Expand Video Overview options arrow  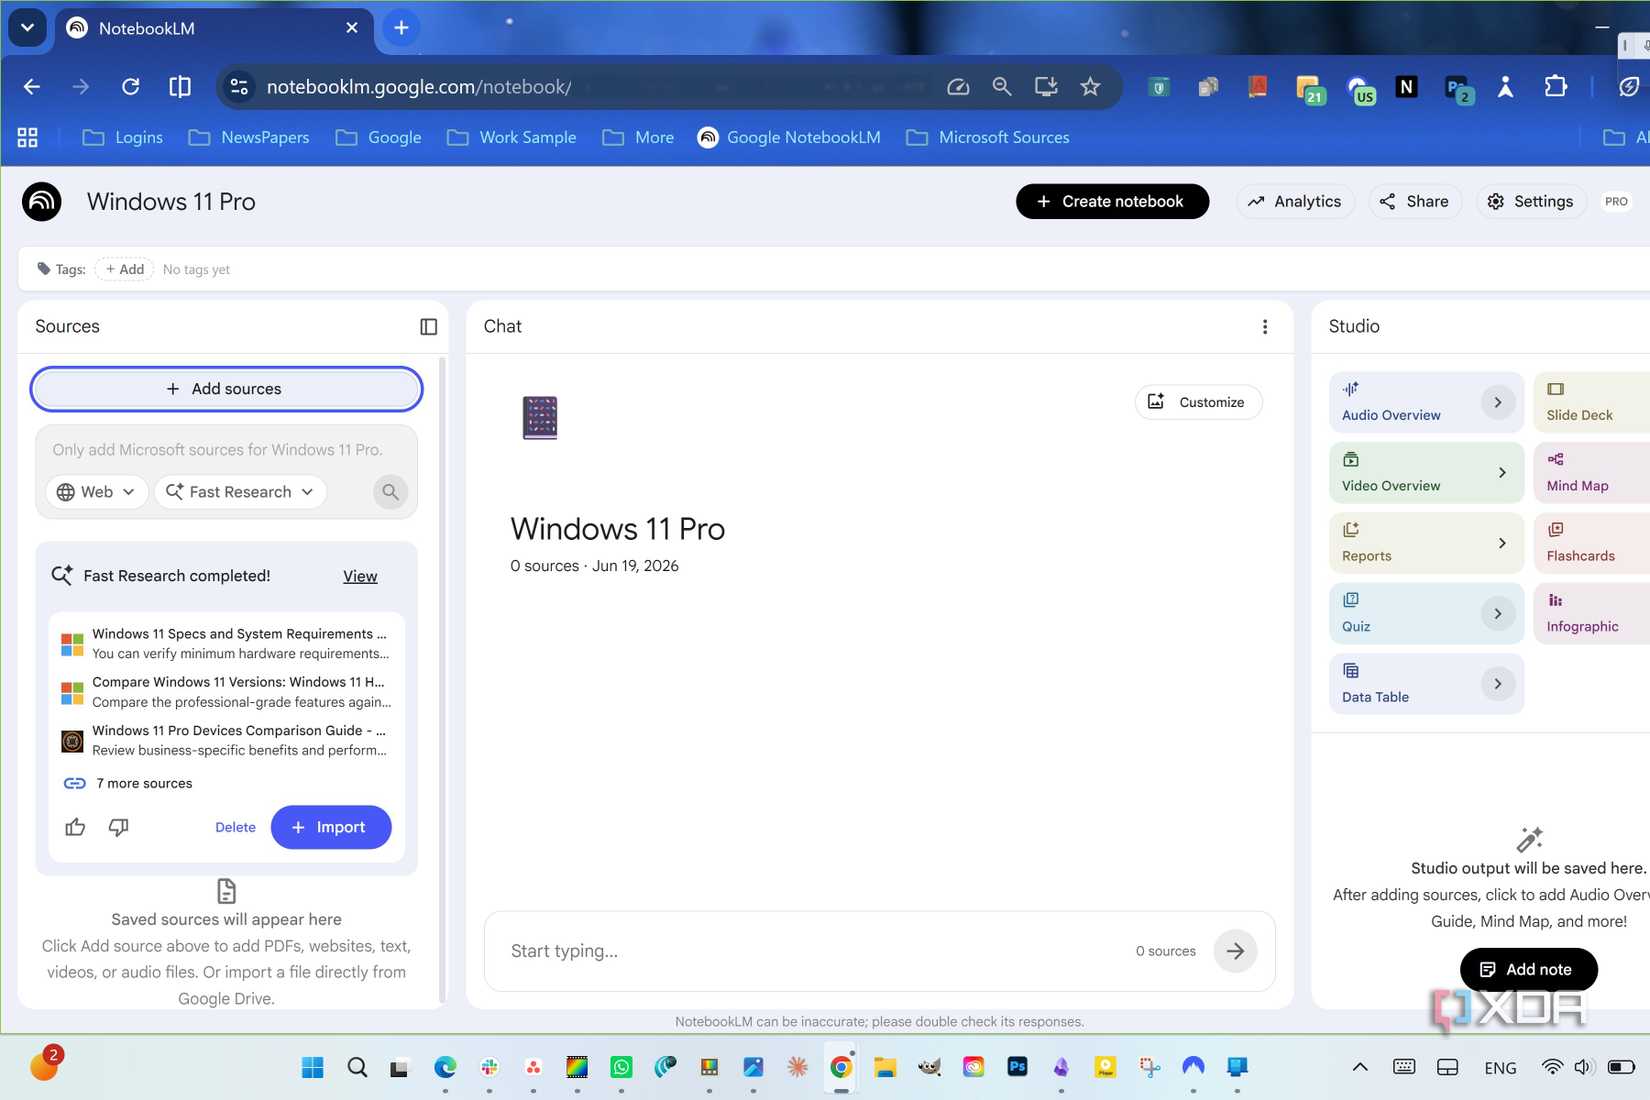(1502, 472)
